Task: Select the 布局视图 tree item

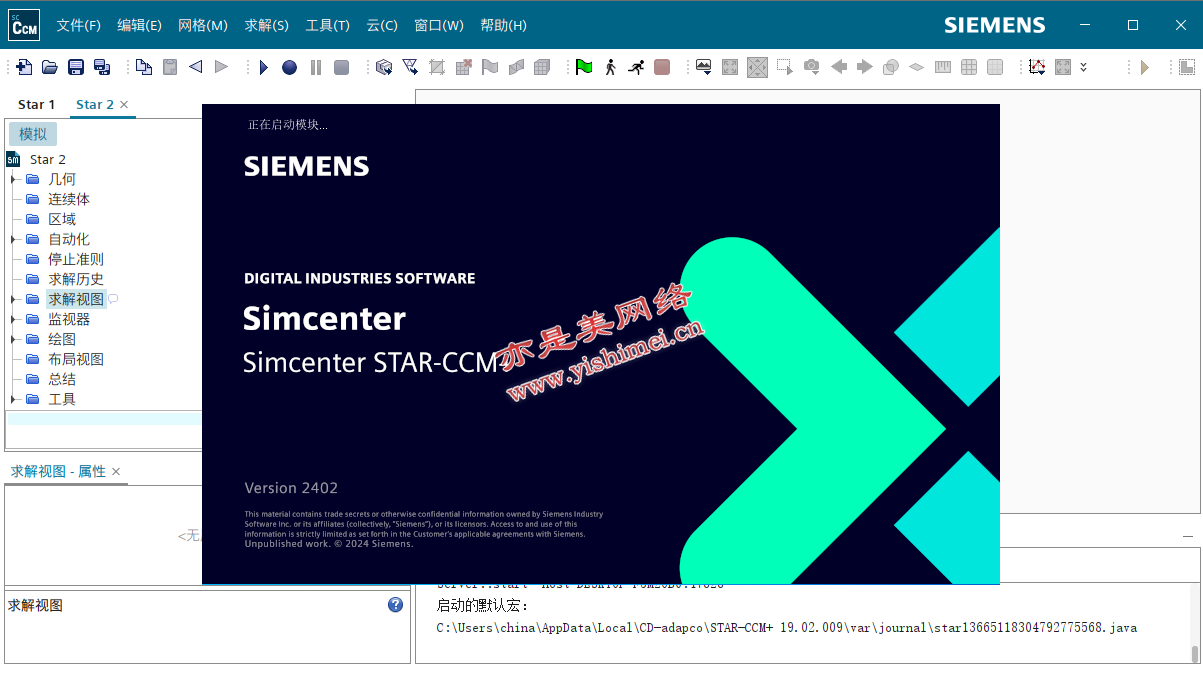Action: click(x=76, y=359)
